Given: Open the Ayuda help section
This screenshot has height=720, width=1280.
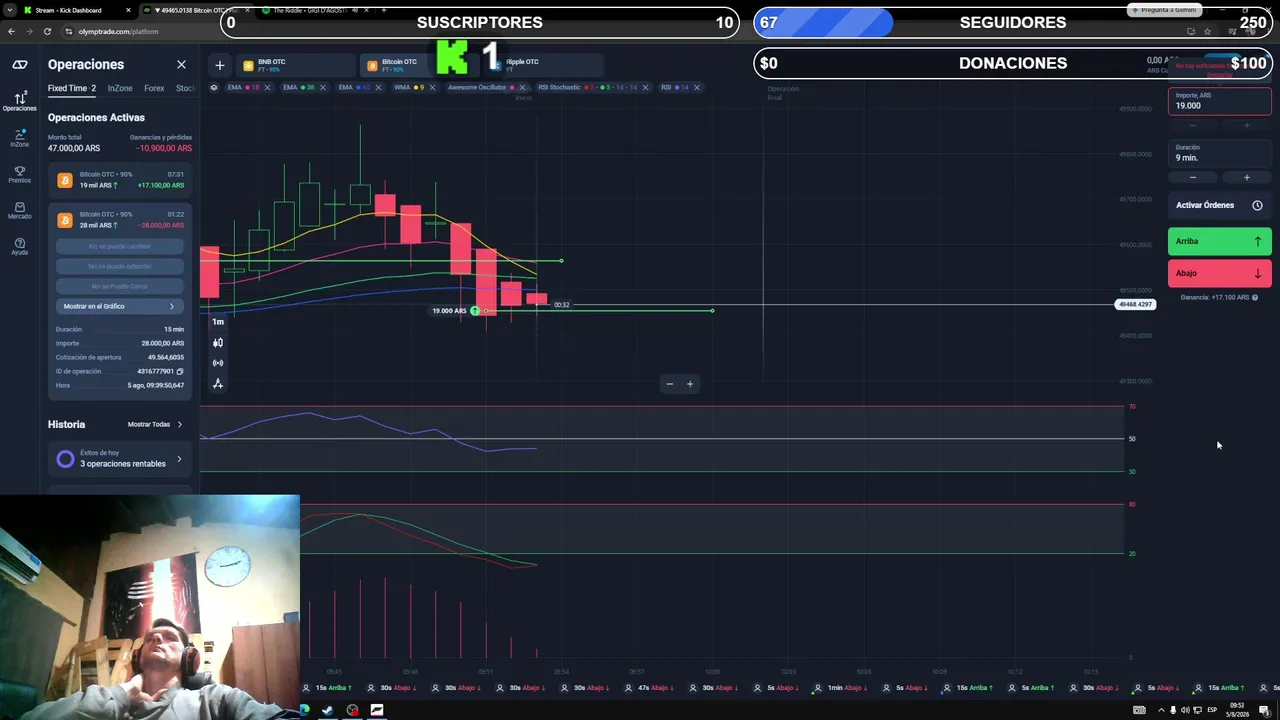Looking at the screenshot, I should 20,246.
